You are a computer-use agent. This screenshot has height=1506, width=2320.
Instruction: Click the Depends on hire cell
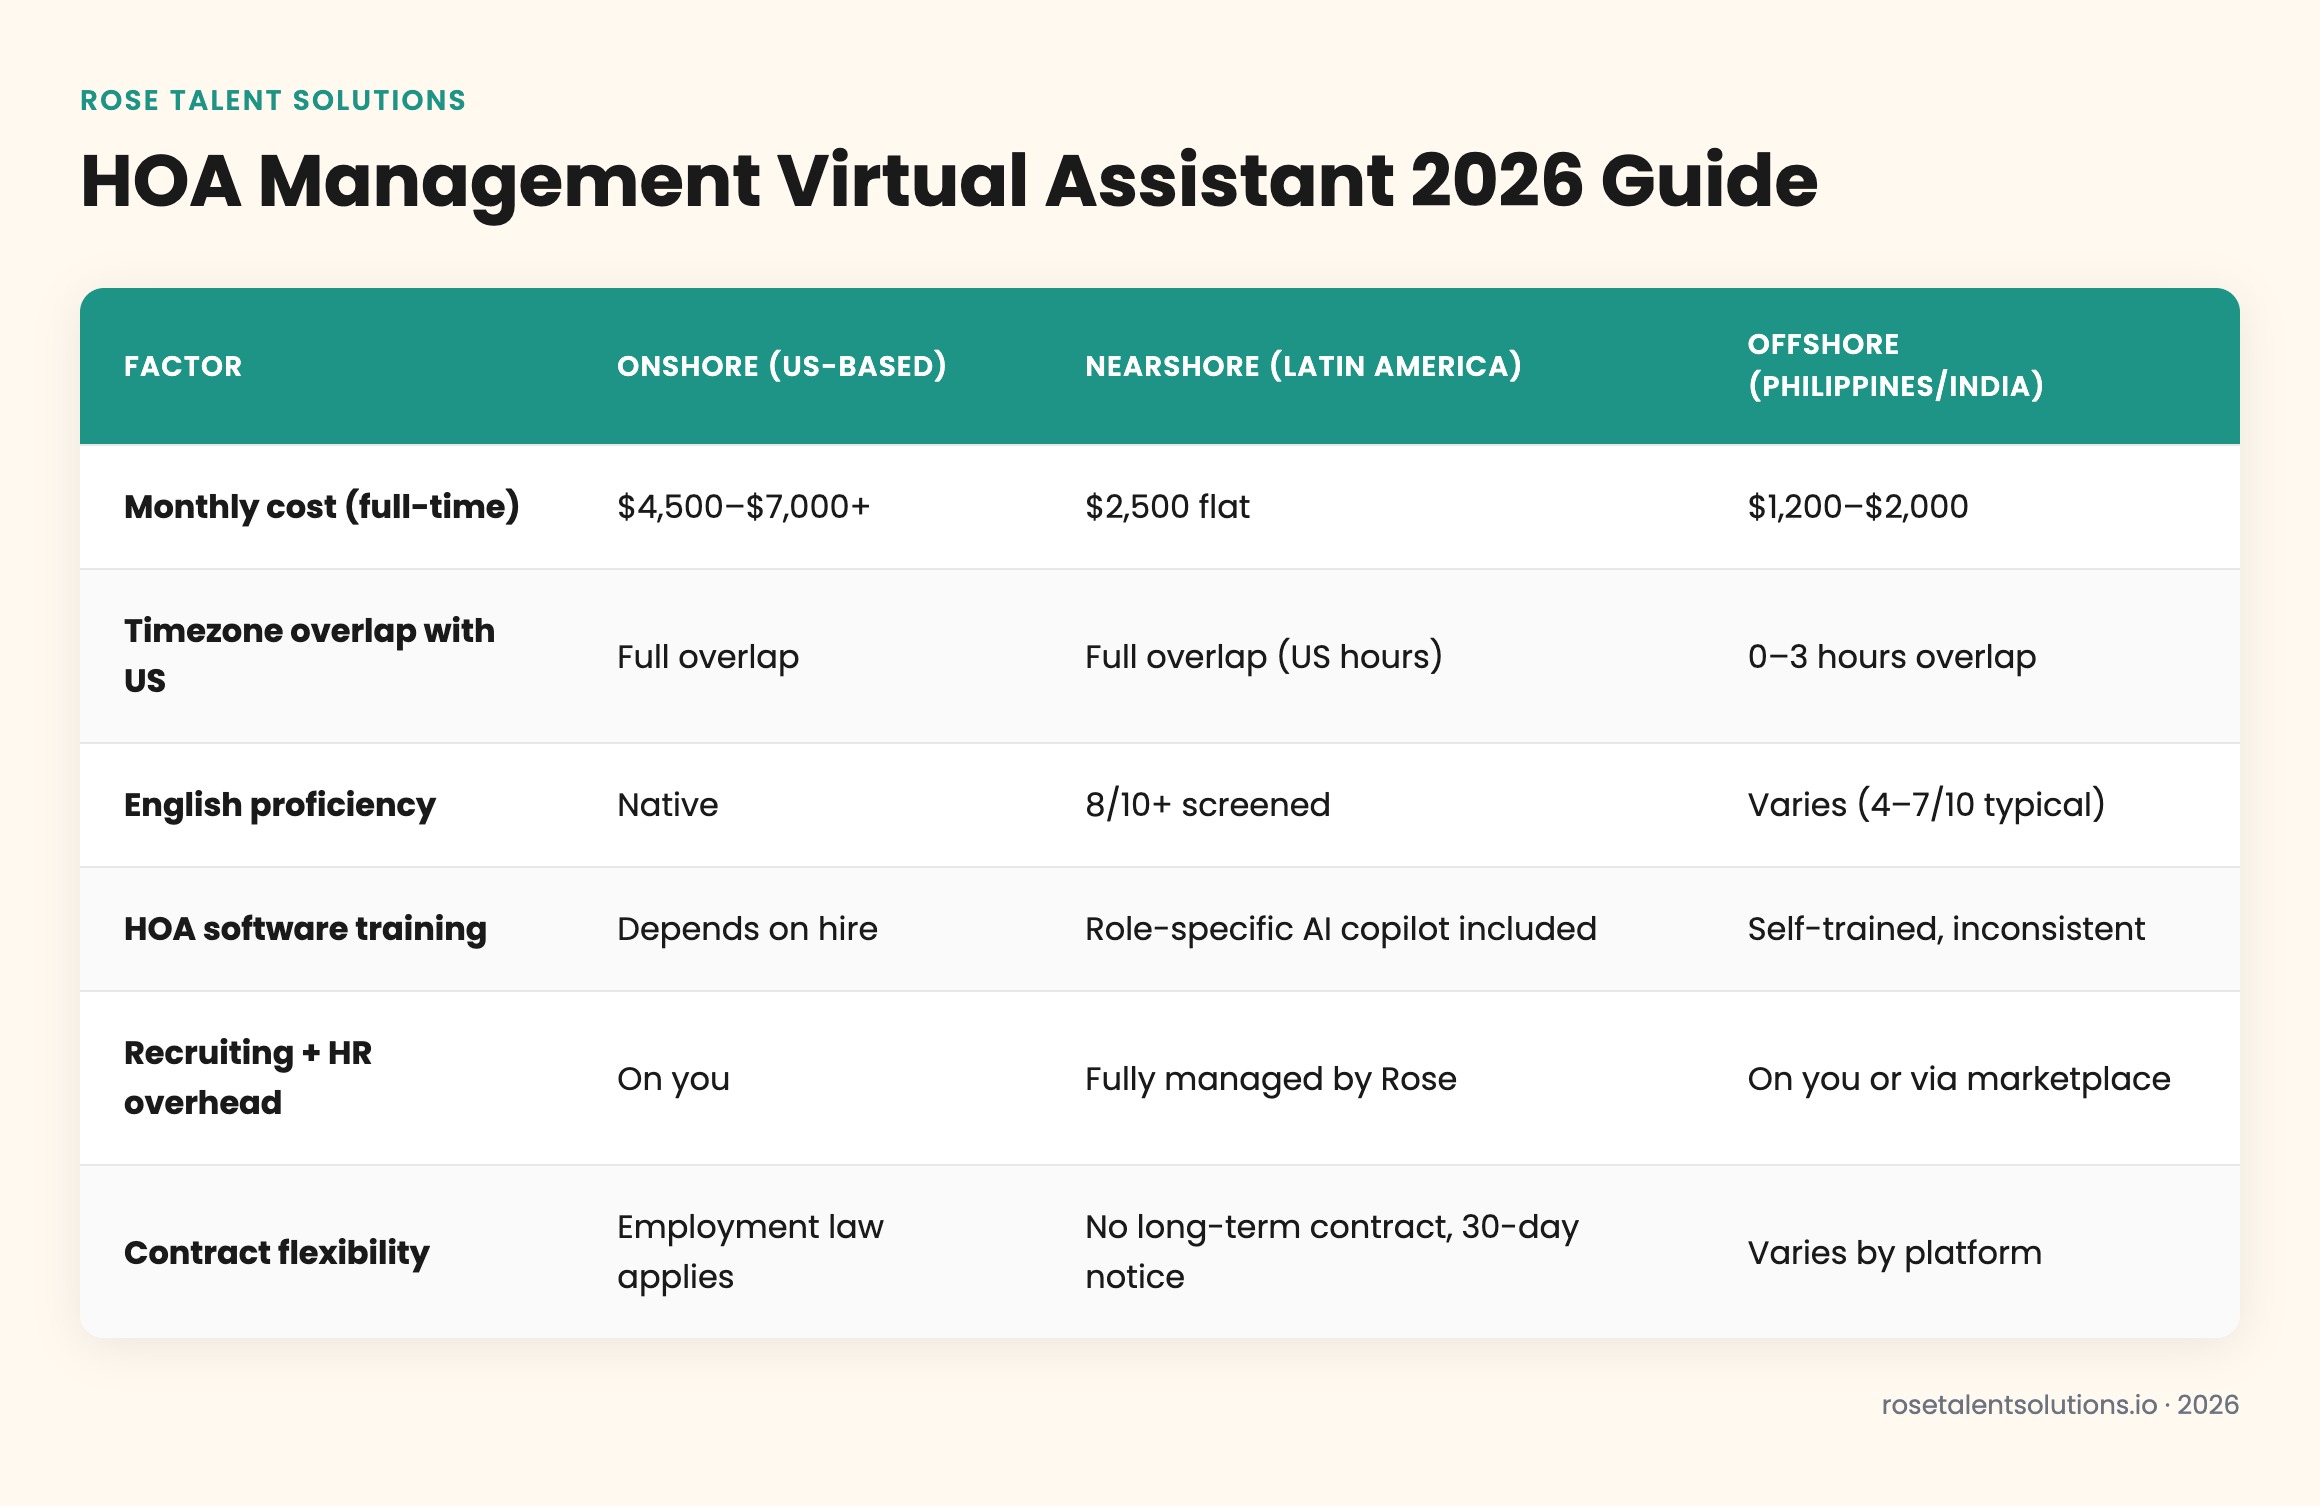click(x=748, y=929)
